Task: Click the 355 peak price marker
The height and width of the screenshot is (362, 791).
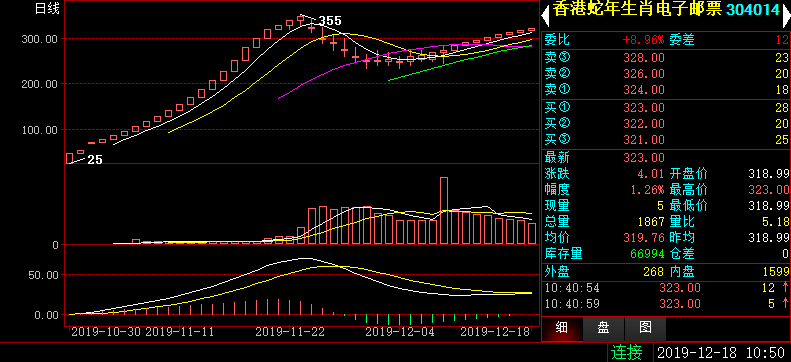Action: click(330, 21)
